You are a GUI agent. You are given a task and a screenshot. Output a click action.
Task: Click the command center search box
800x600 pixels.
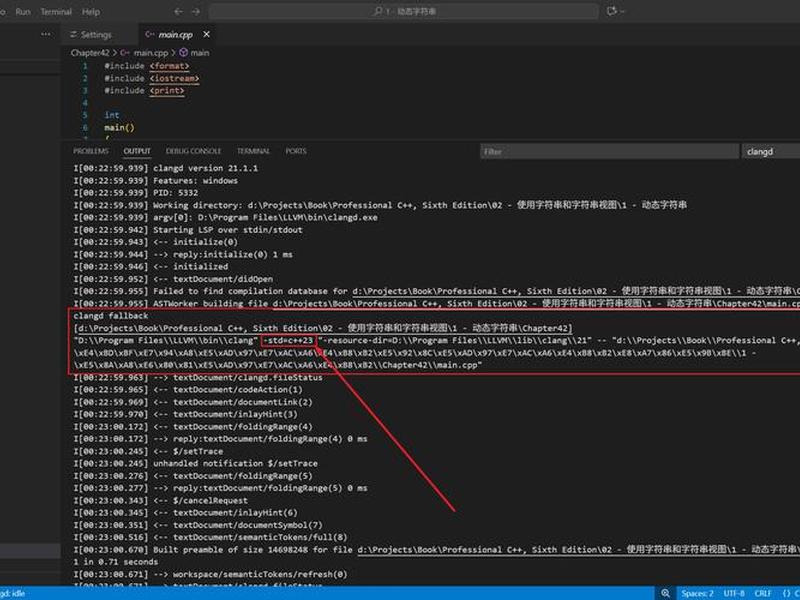click(x=404, y=11)
